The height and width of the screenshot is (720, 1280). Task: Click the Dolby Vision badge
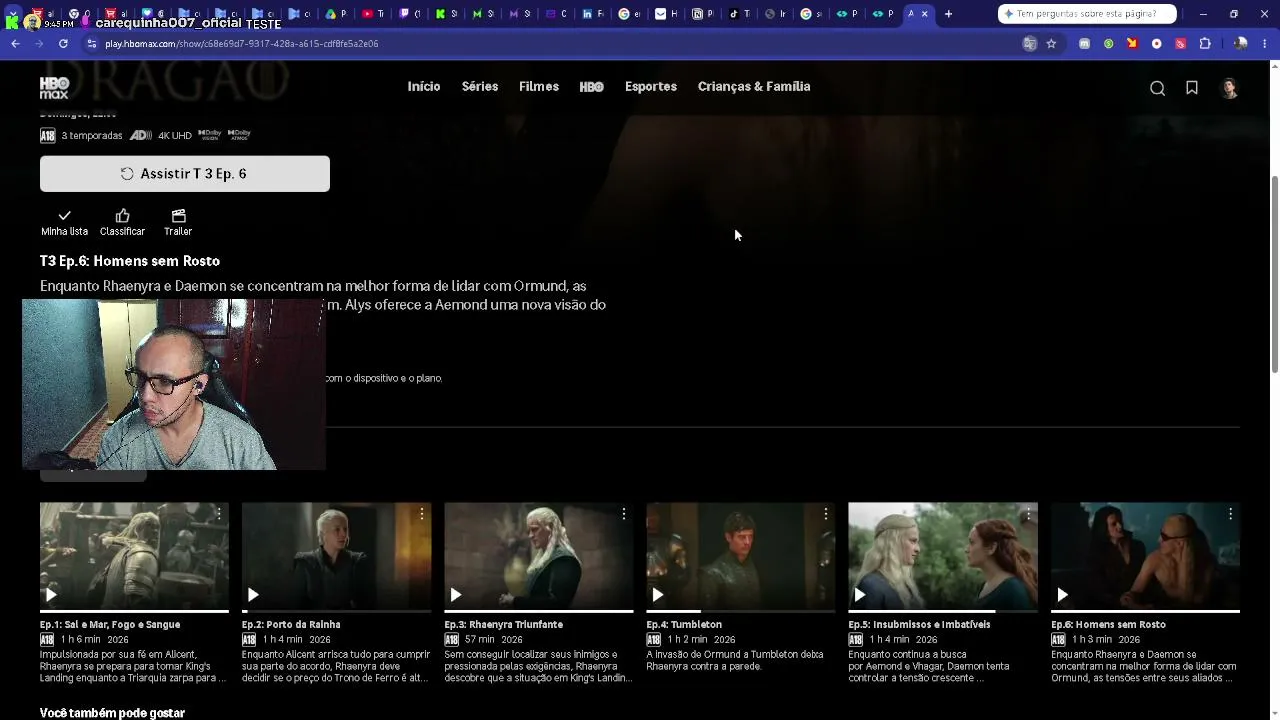click(x=210, y=134)
